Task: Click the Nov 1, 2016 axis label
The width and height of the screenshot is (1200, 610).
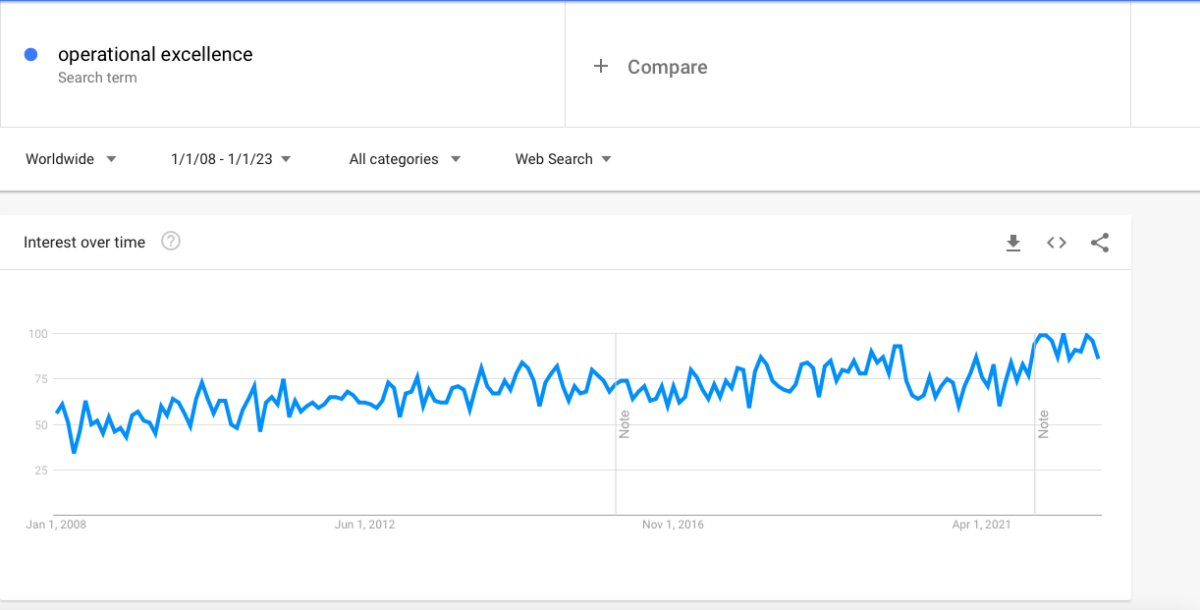Action: [x=673, y=524]
